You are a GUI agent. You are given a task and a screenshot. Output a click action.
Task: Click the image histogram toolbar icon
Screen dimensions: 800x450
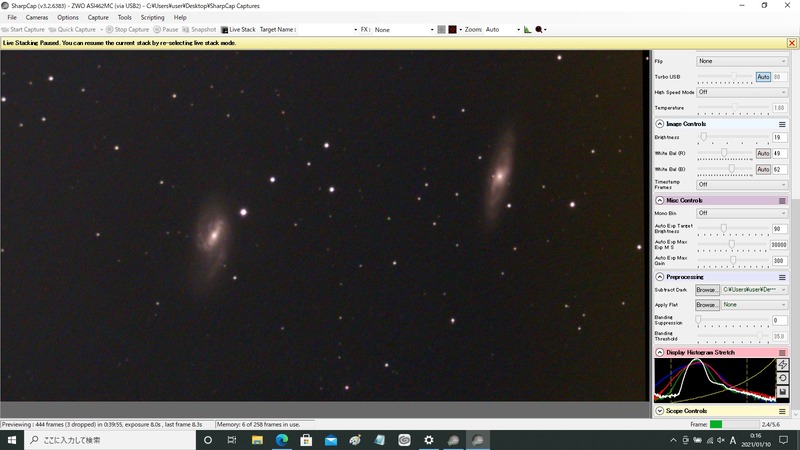[x=527, y=30]
